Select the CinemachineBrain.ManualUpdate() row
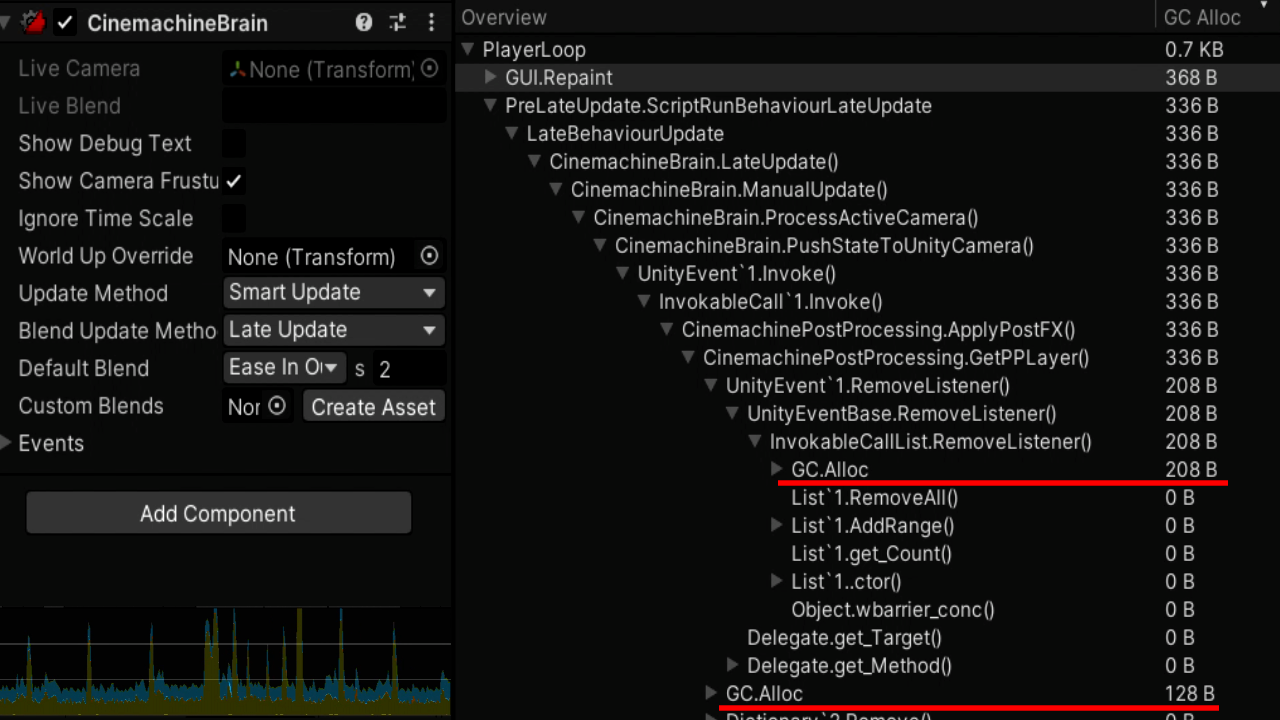1280x720 pixels. 867,189
